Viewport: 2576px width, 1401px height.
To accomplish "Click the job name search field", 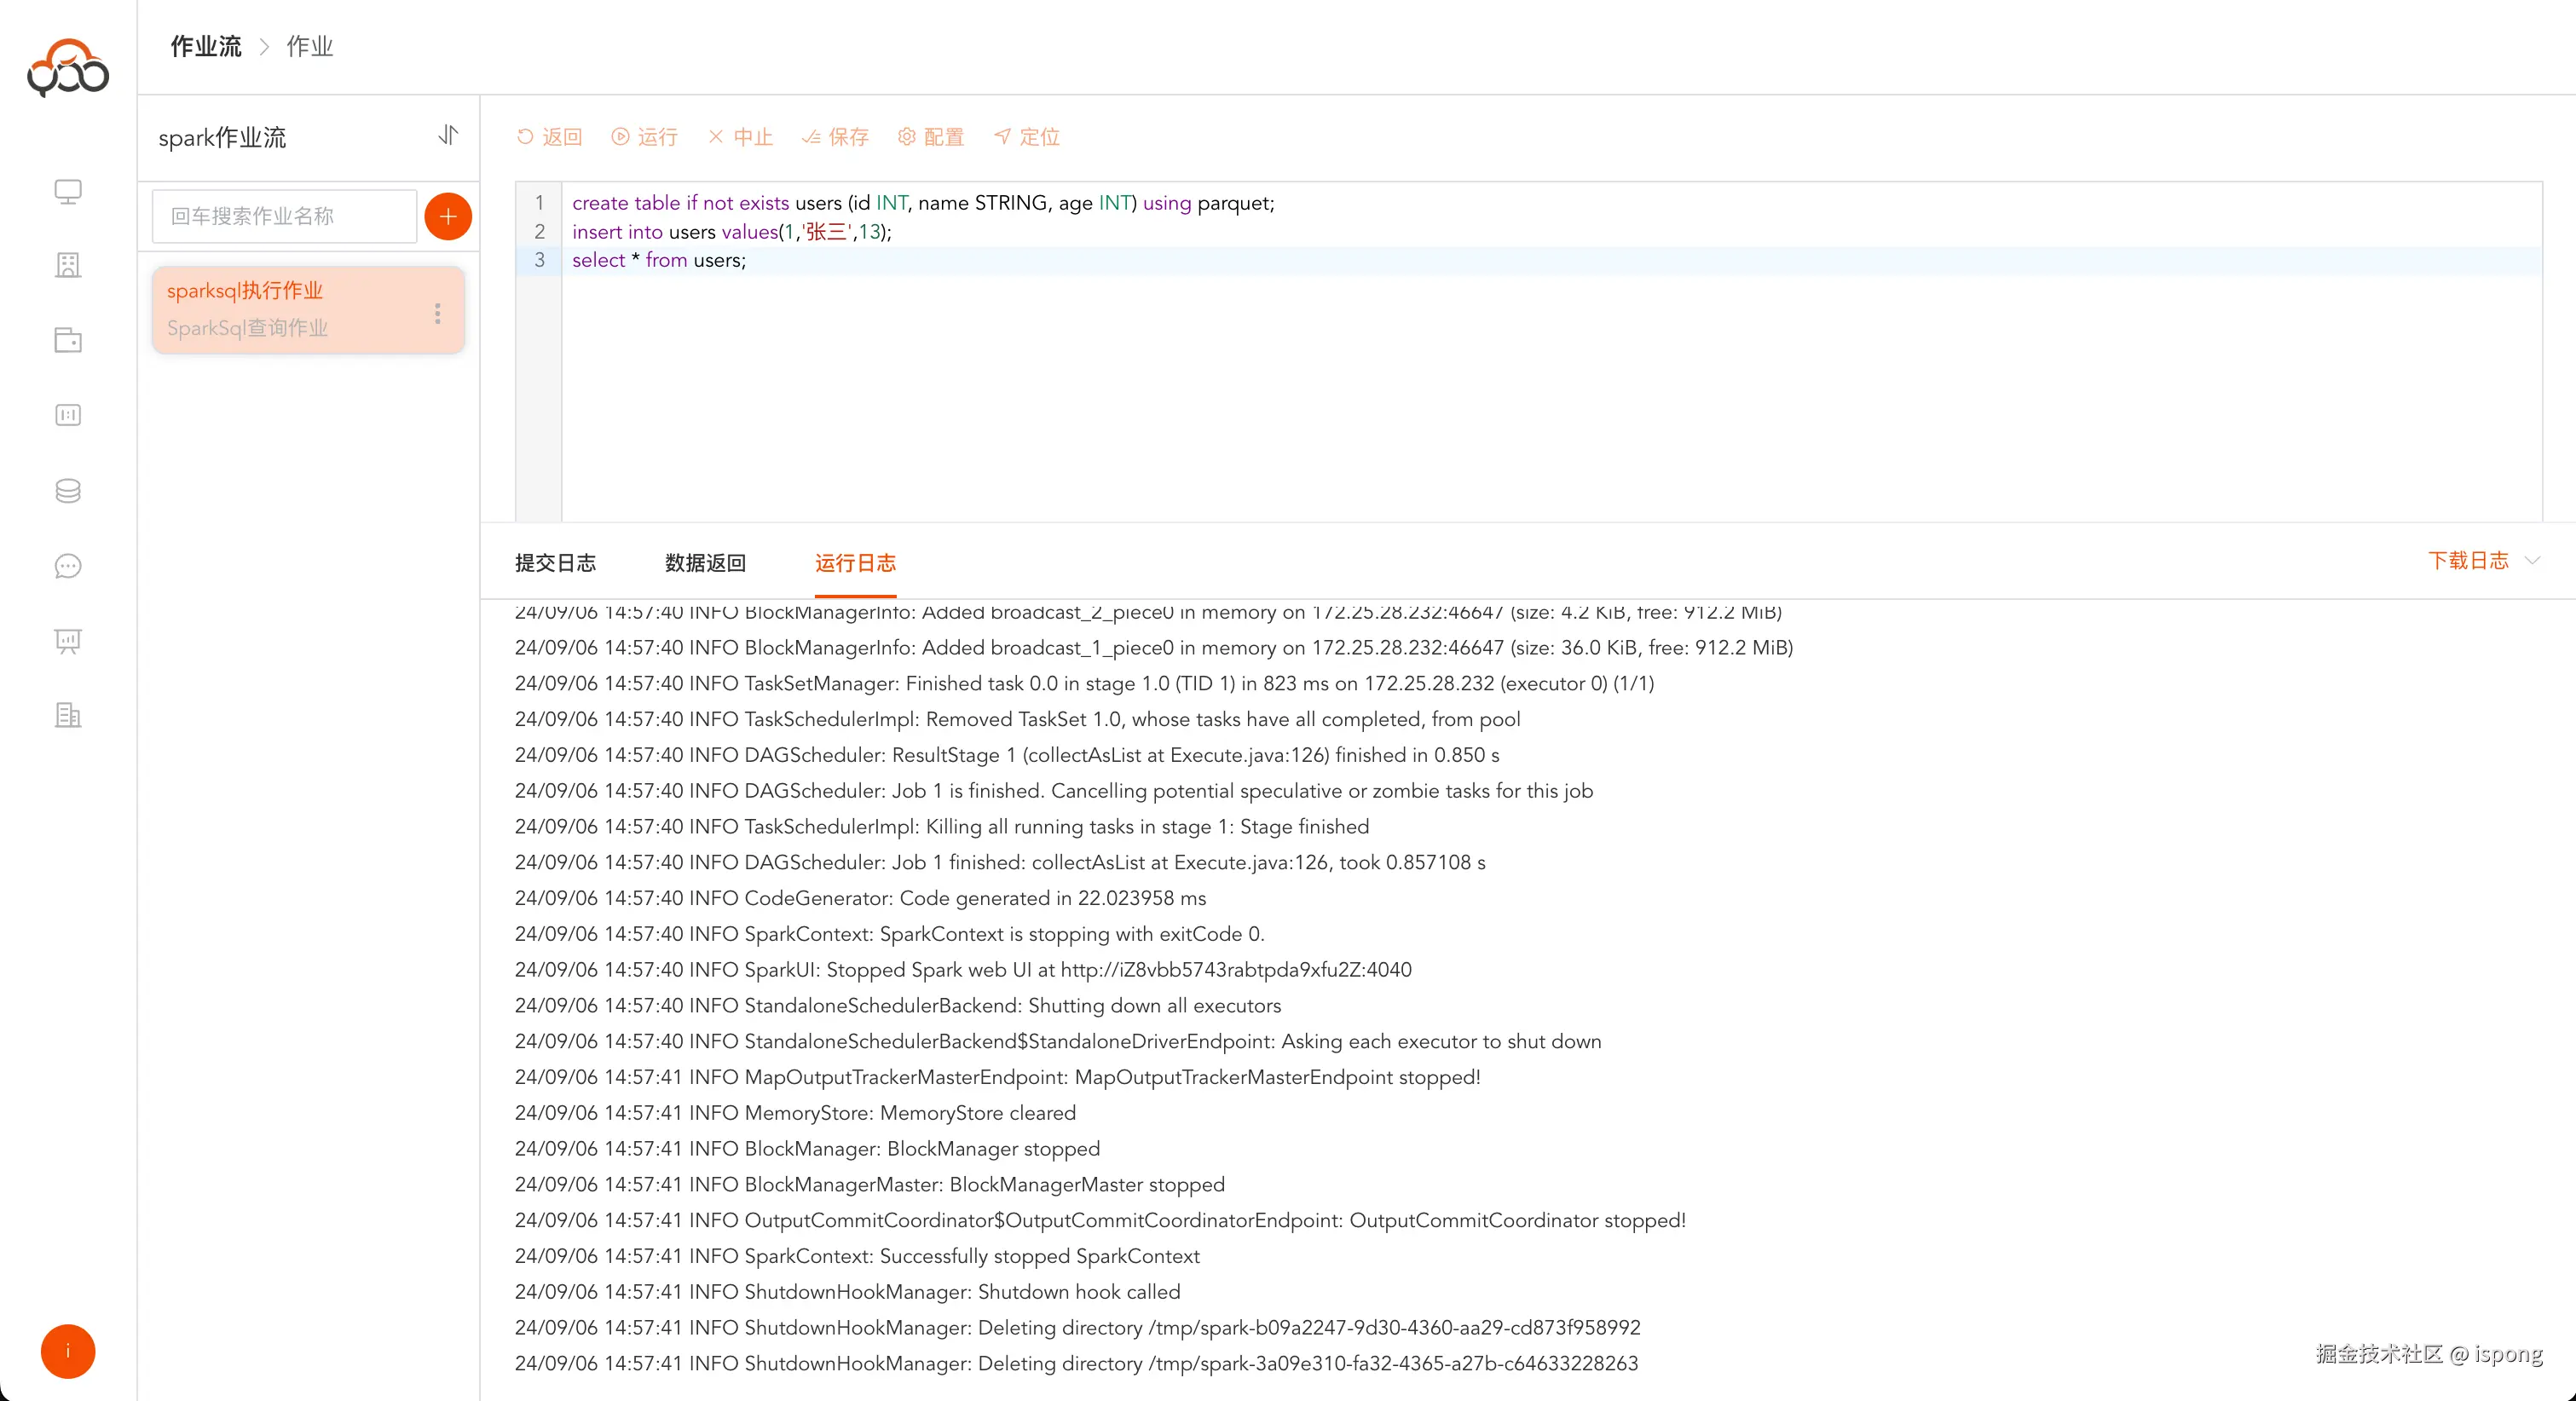I will tap(284, 216).
